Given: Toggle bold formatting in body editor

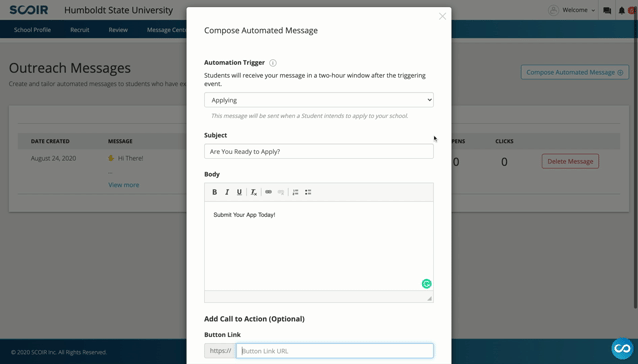Looking at the screenshot, I should tap(214, 192).
